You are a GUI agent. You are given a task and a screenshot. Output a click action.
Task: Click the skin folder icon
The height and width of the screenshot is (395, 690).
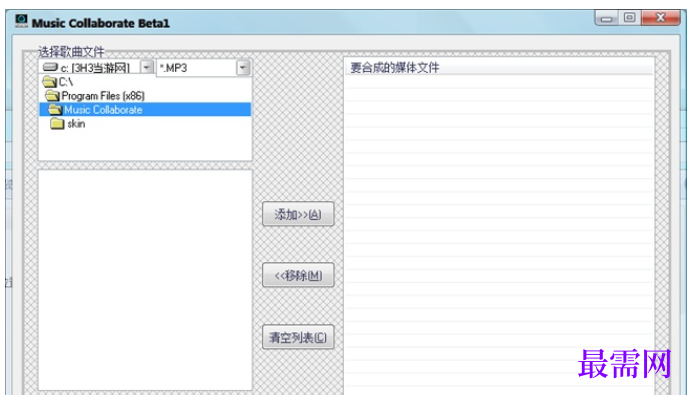[x=57, y=124]
